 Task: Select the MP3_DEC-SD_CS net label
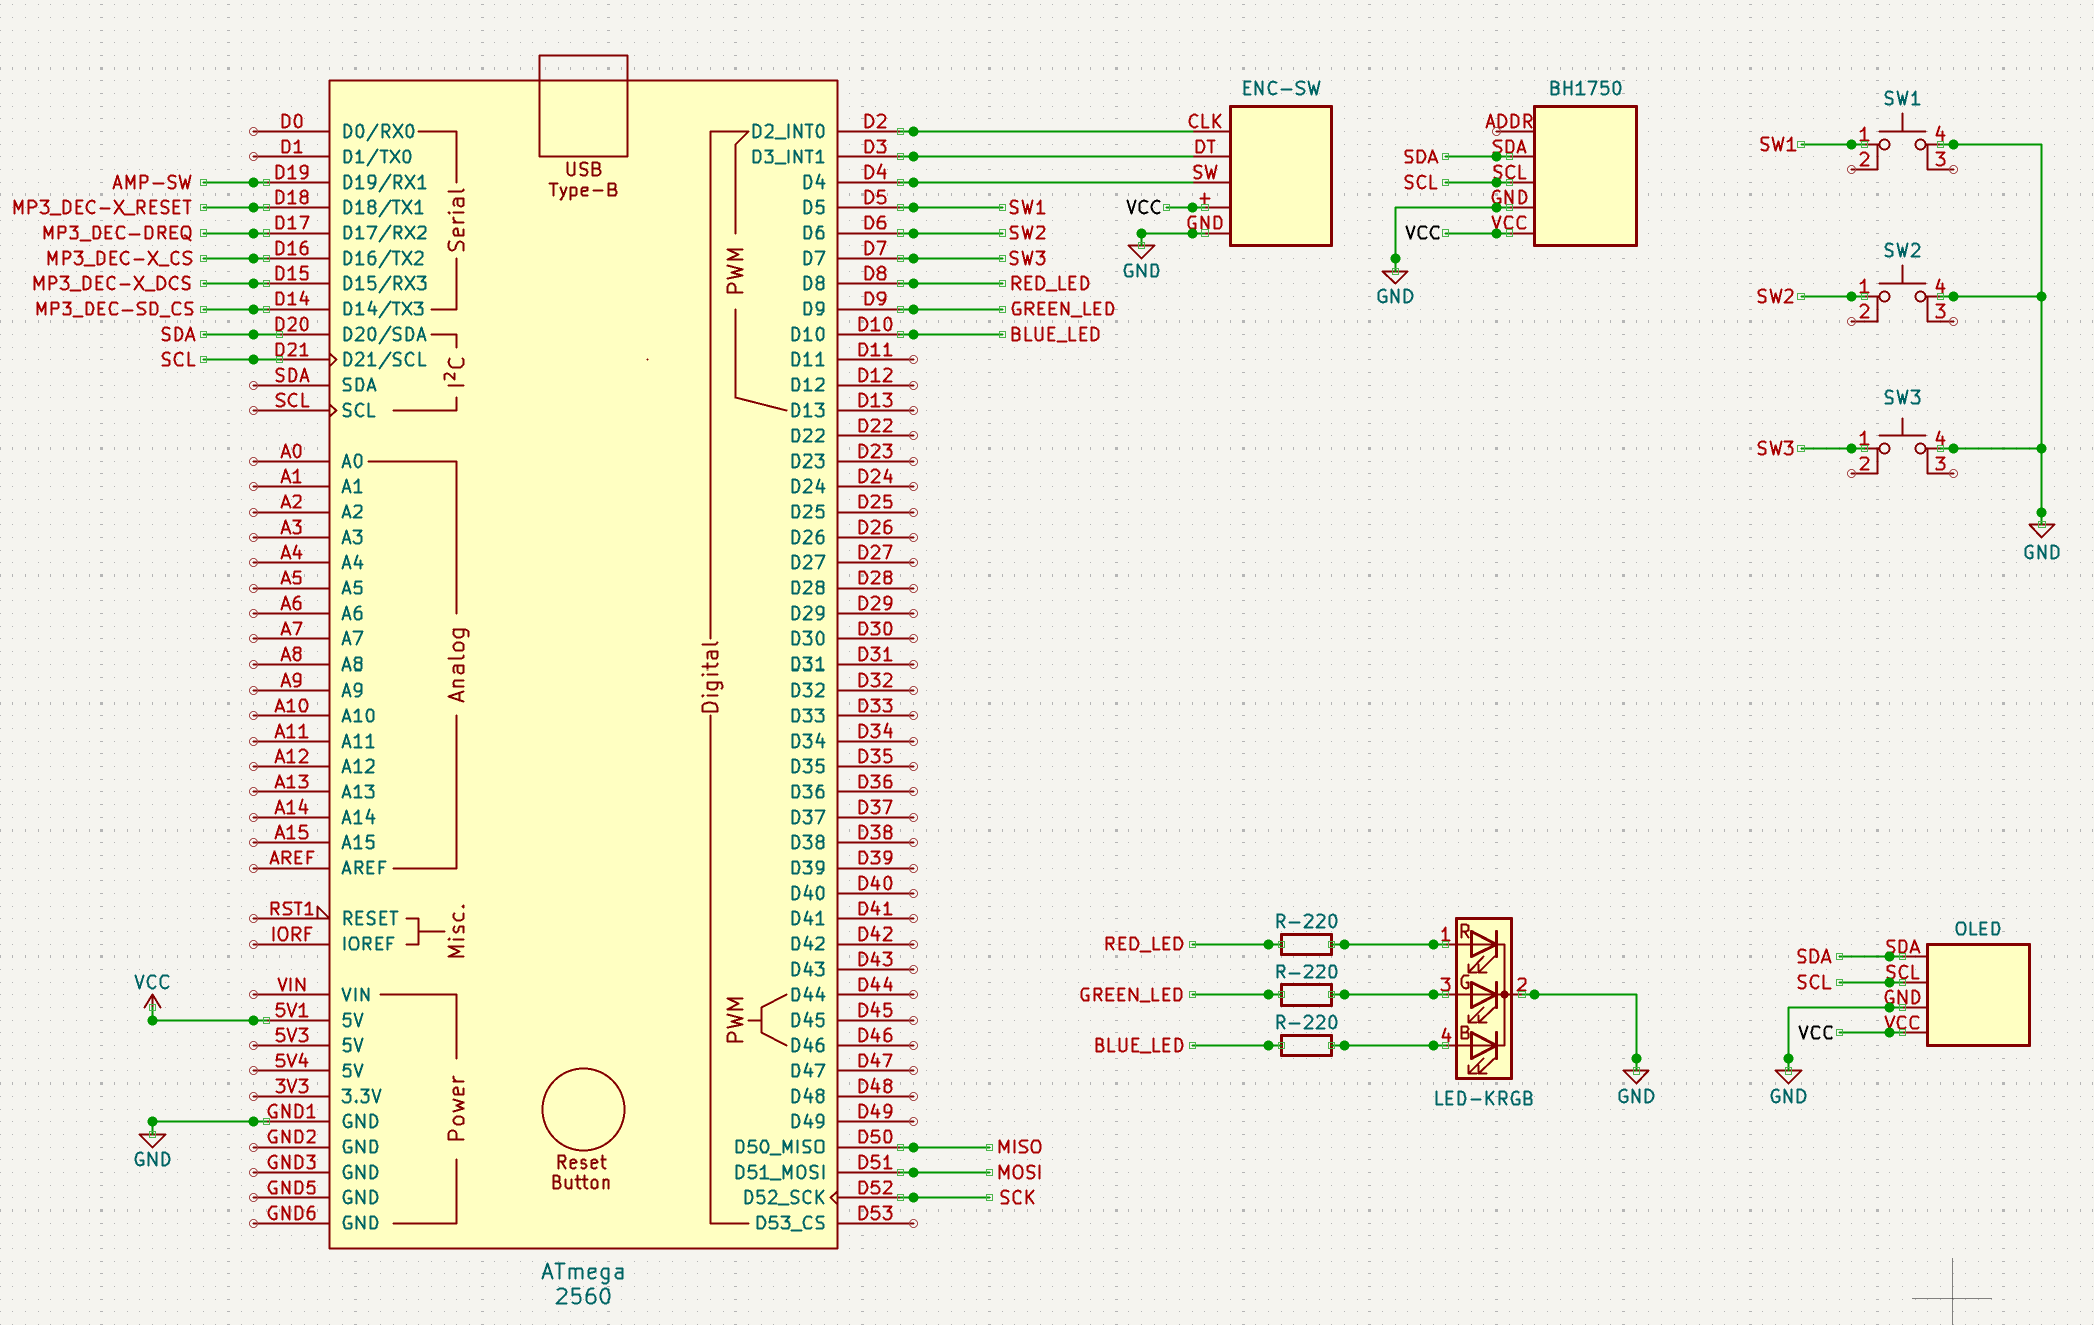tap(114, 309)
